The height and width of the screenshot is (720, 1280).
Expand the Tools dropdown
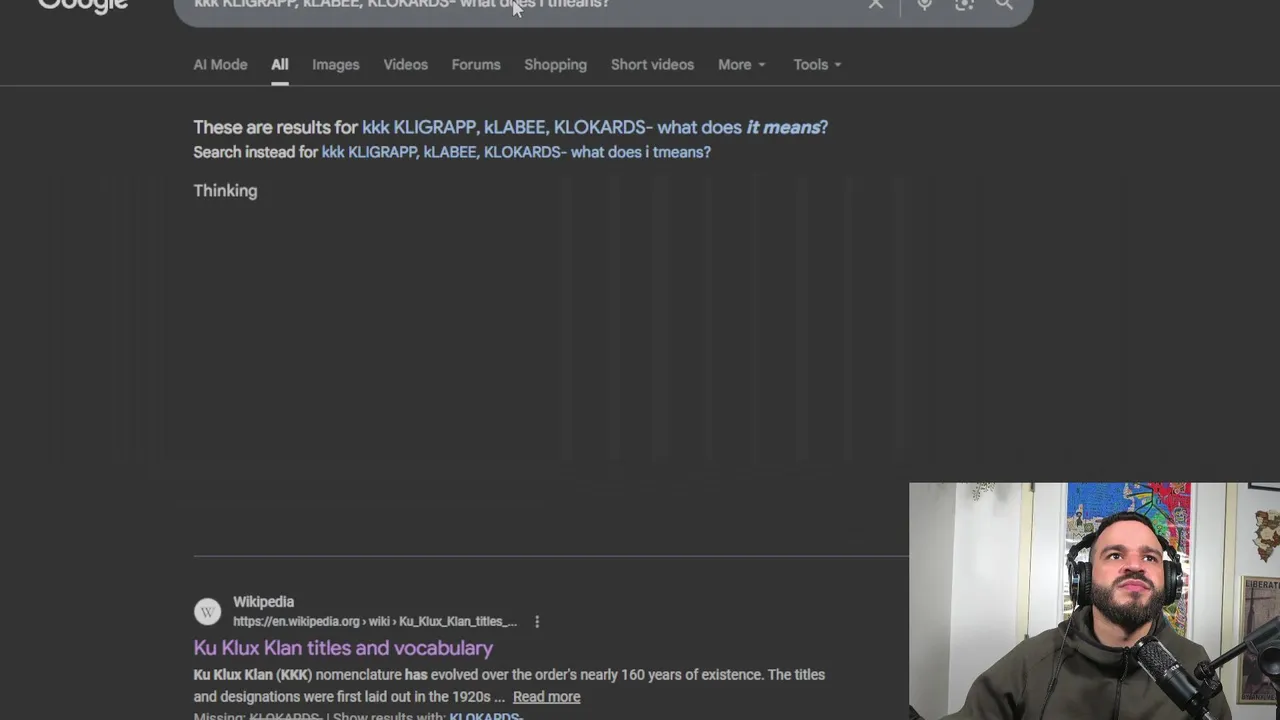[x=817, y=65]
